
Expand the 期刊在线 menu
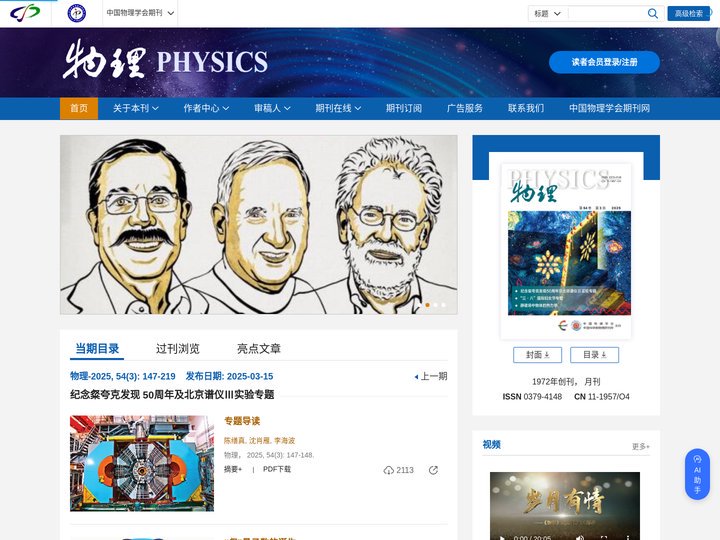click(338, 108)
